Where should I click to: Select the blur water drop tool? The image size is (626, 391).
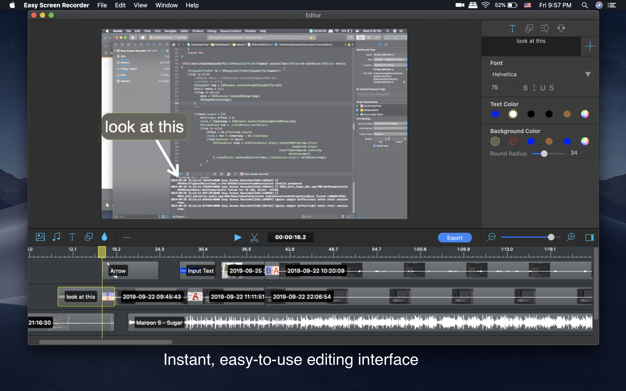[104, 237]
